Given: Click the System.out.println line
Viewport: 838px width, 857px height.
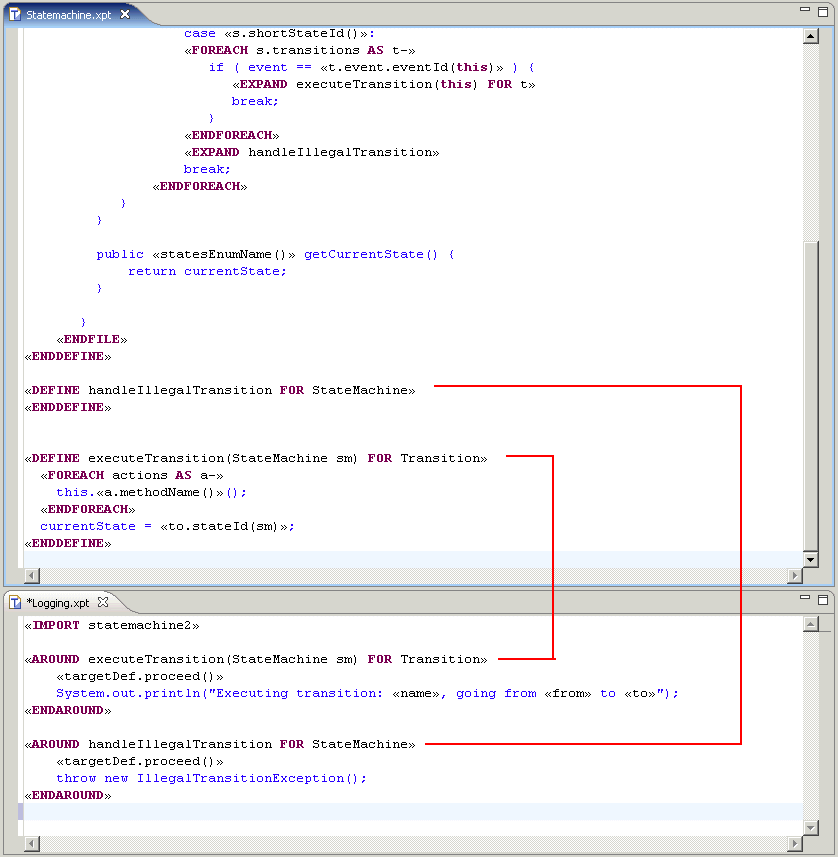Looking at the screenshot, I should [x=367, y=694].
